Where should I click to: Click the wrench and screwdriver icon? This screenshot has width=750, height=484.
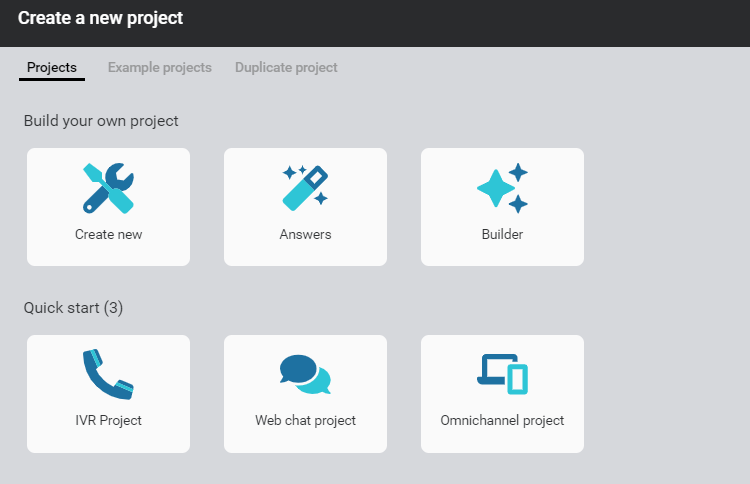click(108, 188)
